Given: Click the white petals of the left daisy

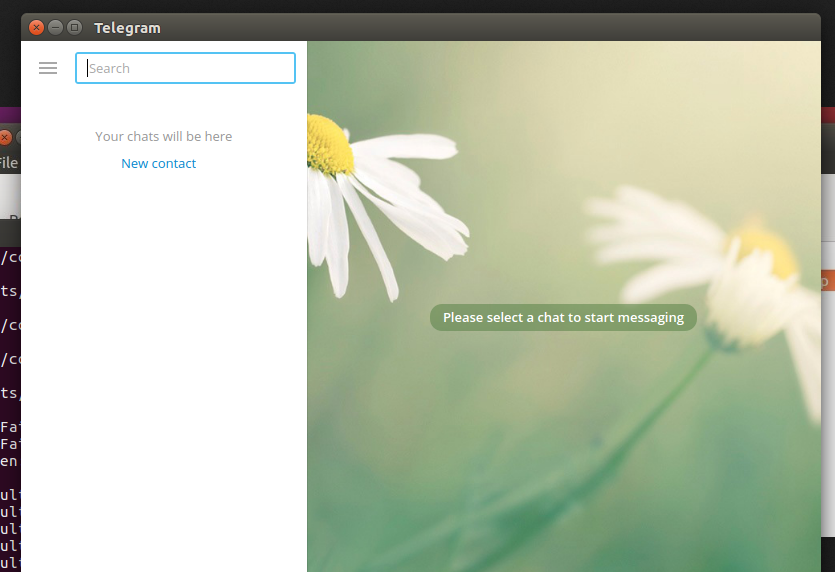Looking at the screenshot, I should pyautogui.click(x=400, y=200).
